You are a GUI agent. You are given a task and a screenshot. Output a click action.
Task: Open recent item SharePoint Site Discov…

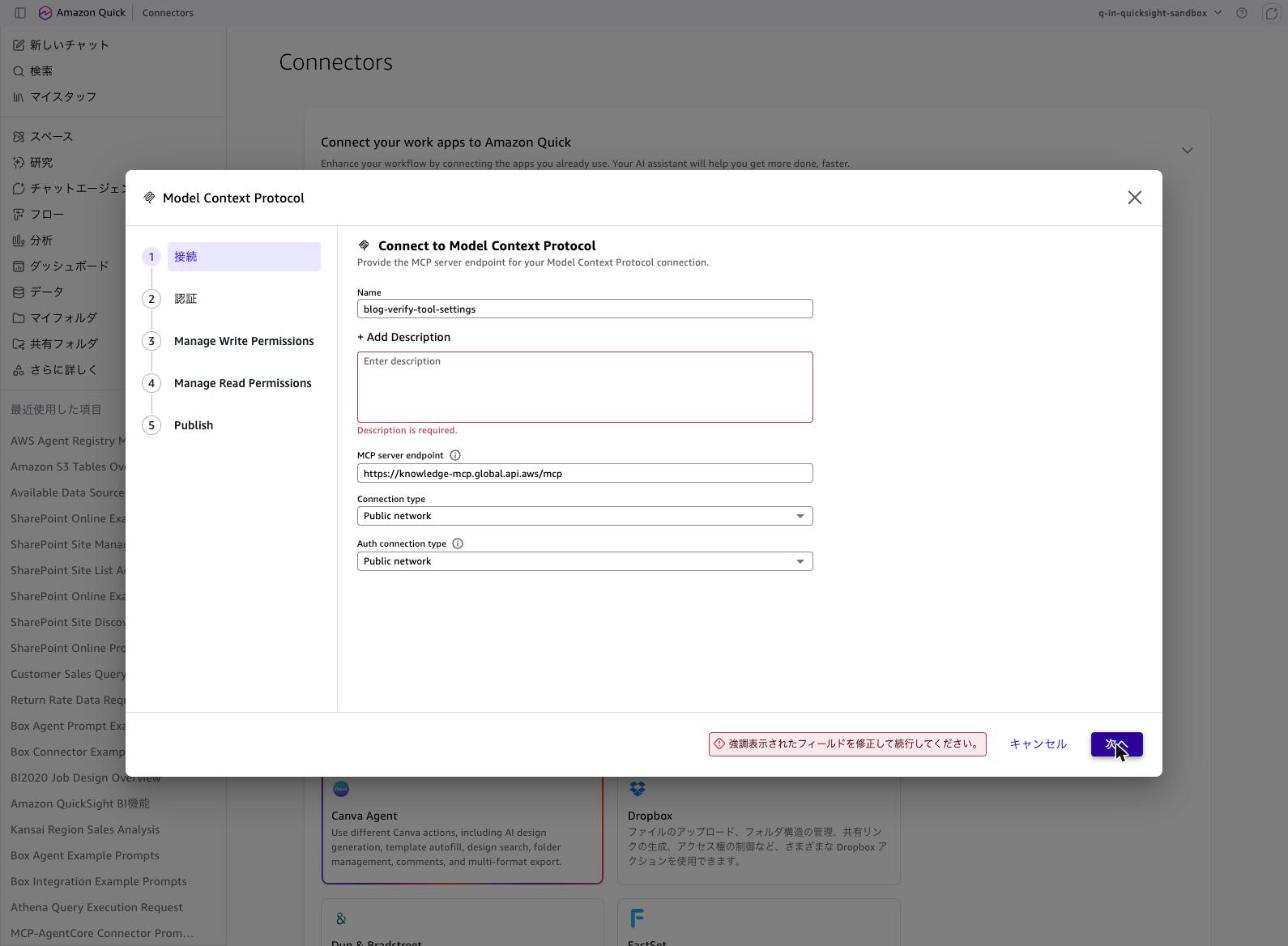[68, 623]
